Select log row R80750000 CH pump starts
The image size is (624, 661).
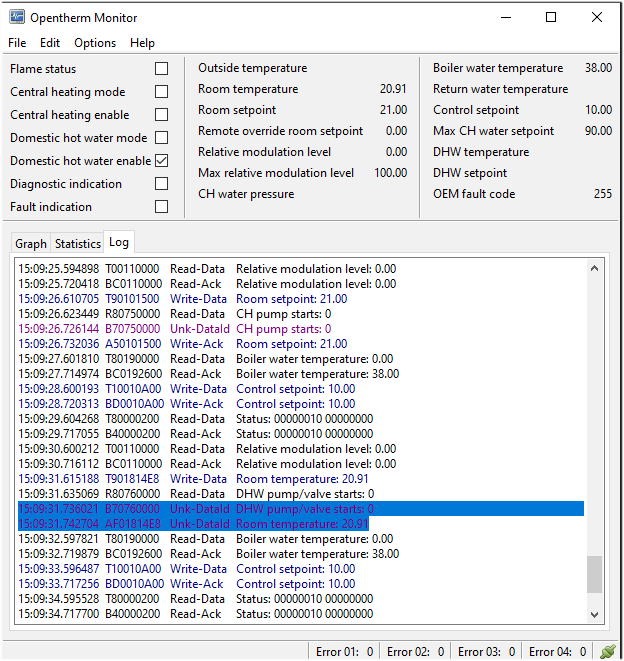(x=301, y=314)
